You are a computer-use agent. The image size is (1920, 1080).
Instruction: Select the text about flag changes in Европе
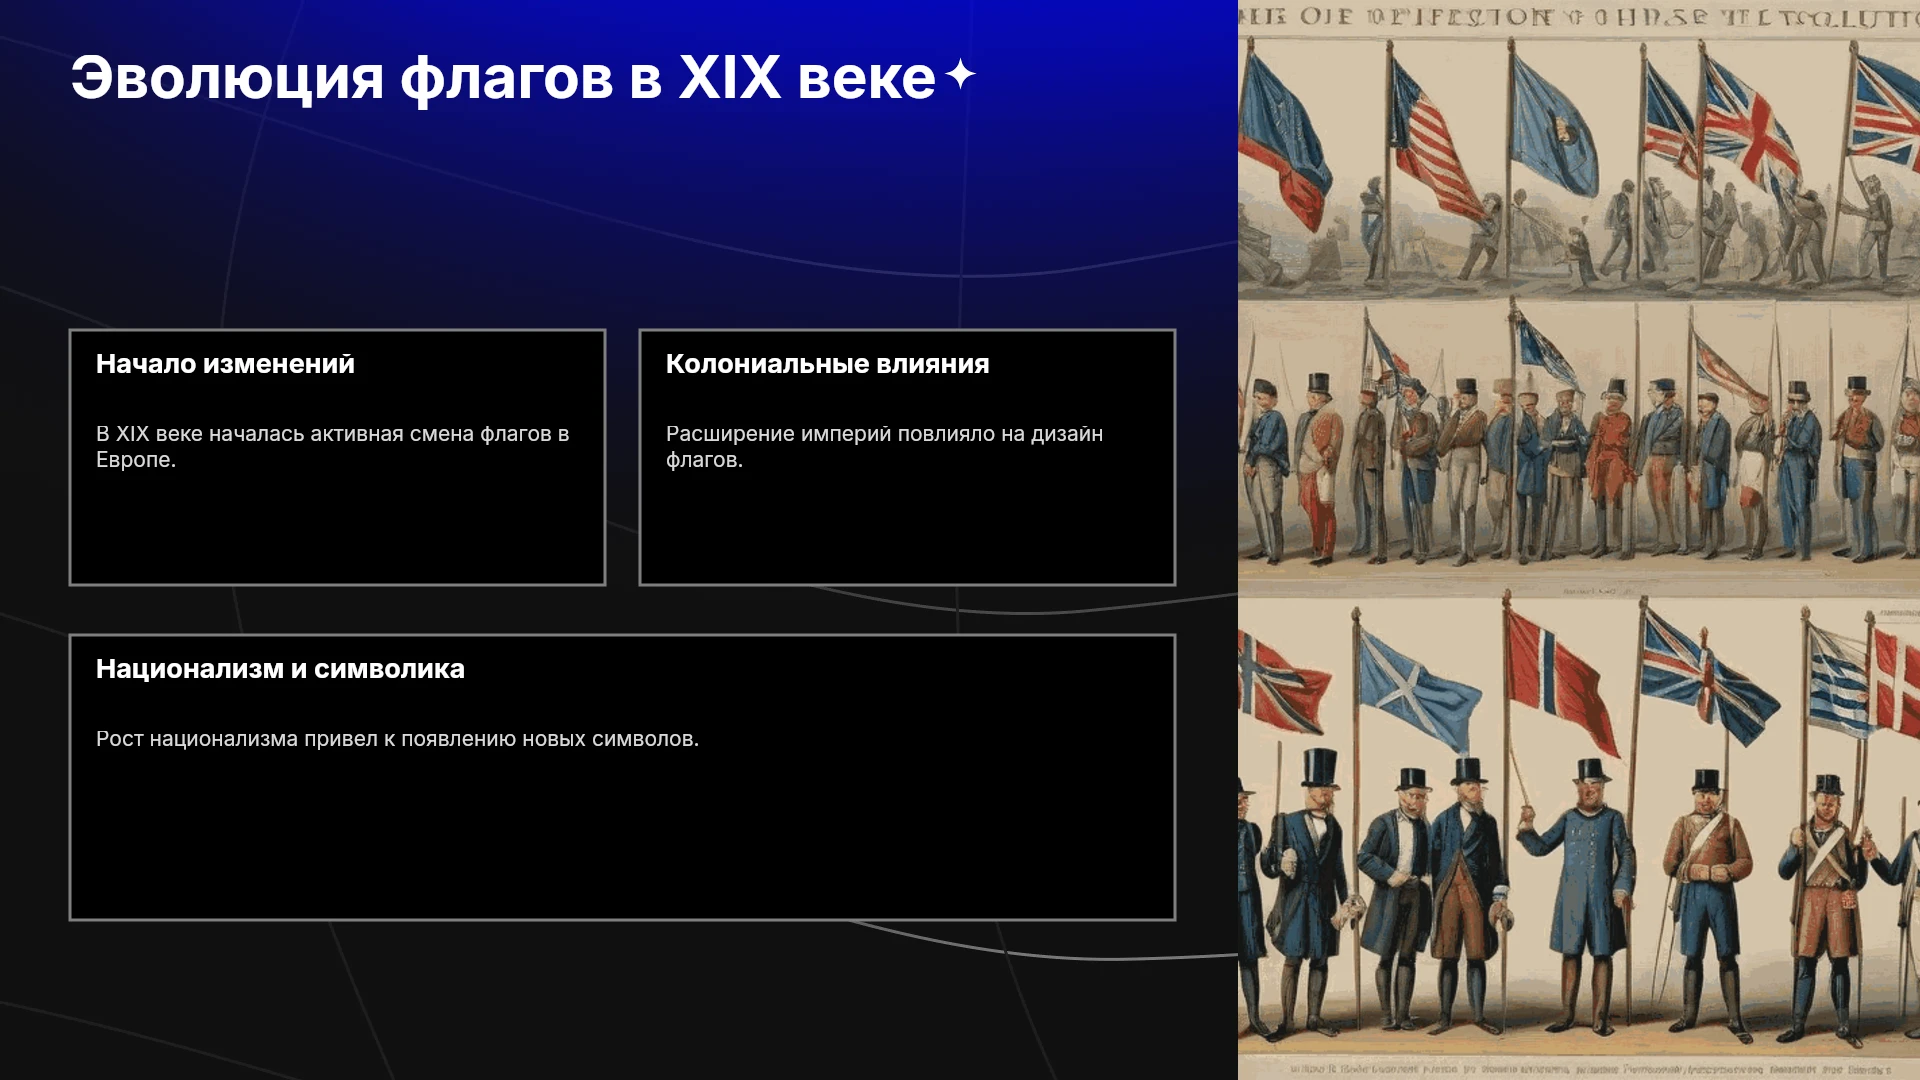click(x=333, y=447)
